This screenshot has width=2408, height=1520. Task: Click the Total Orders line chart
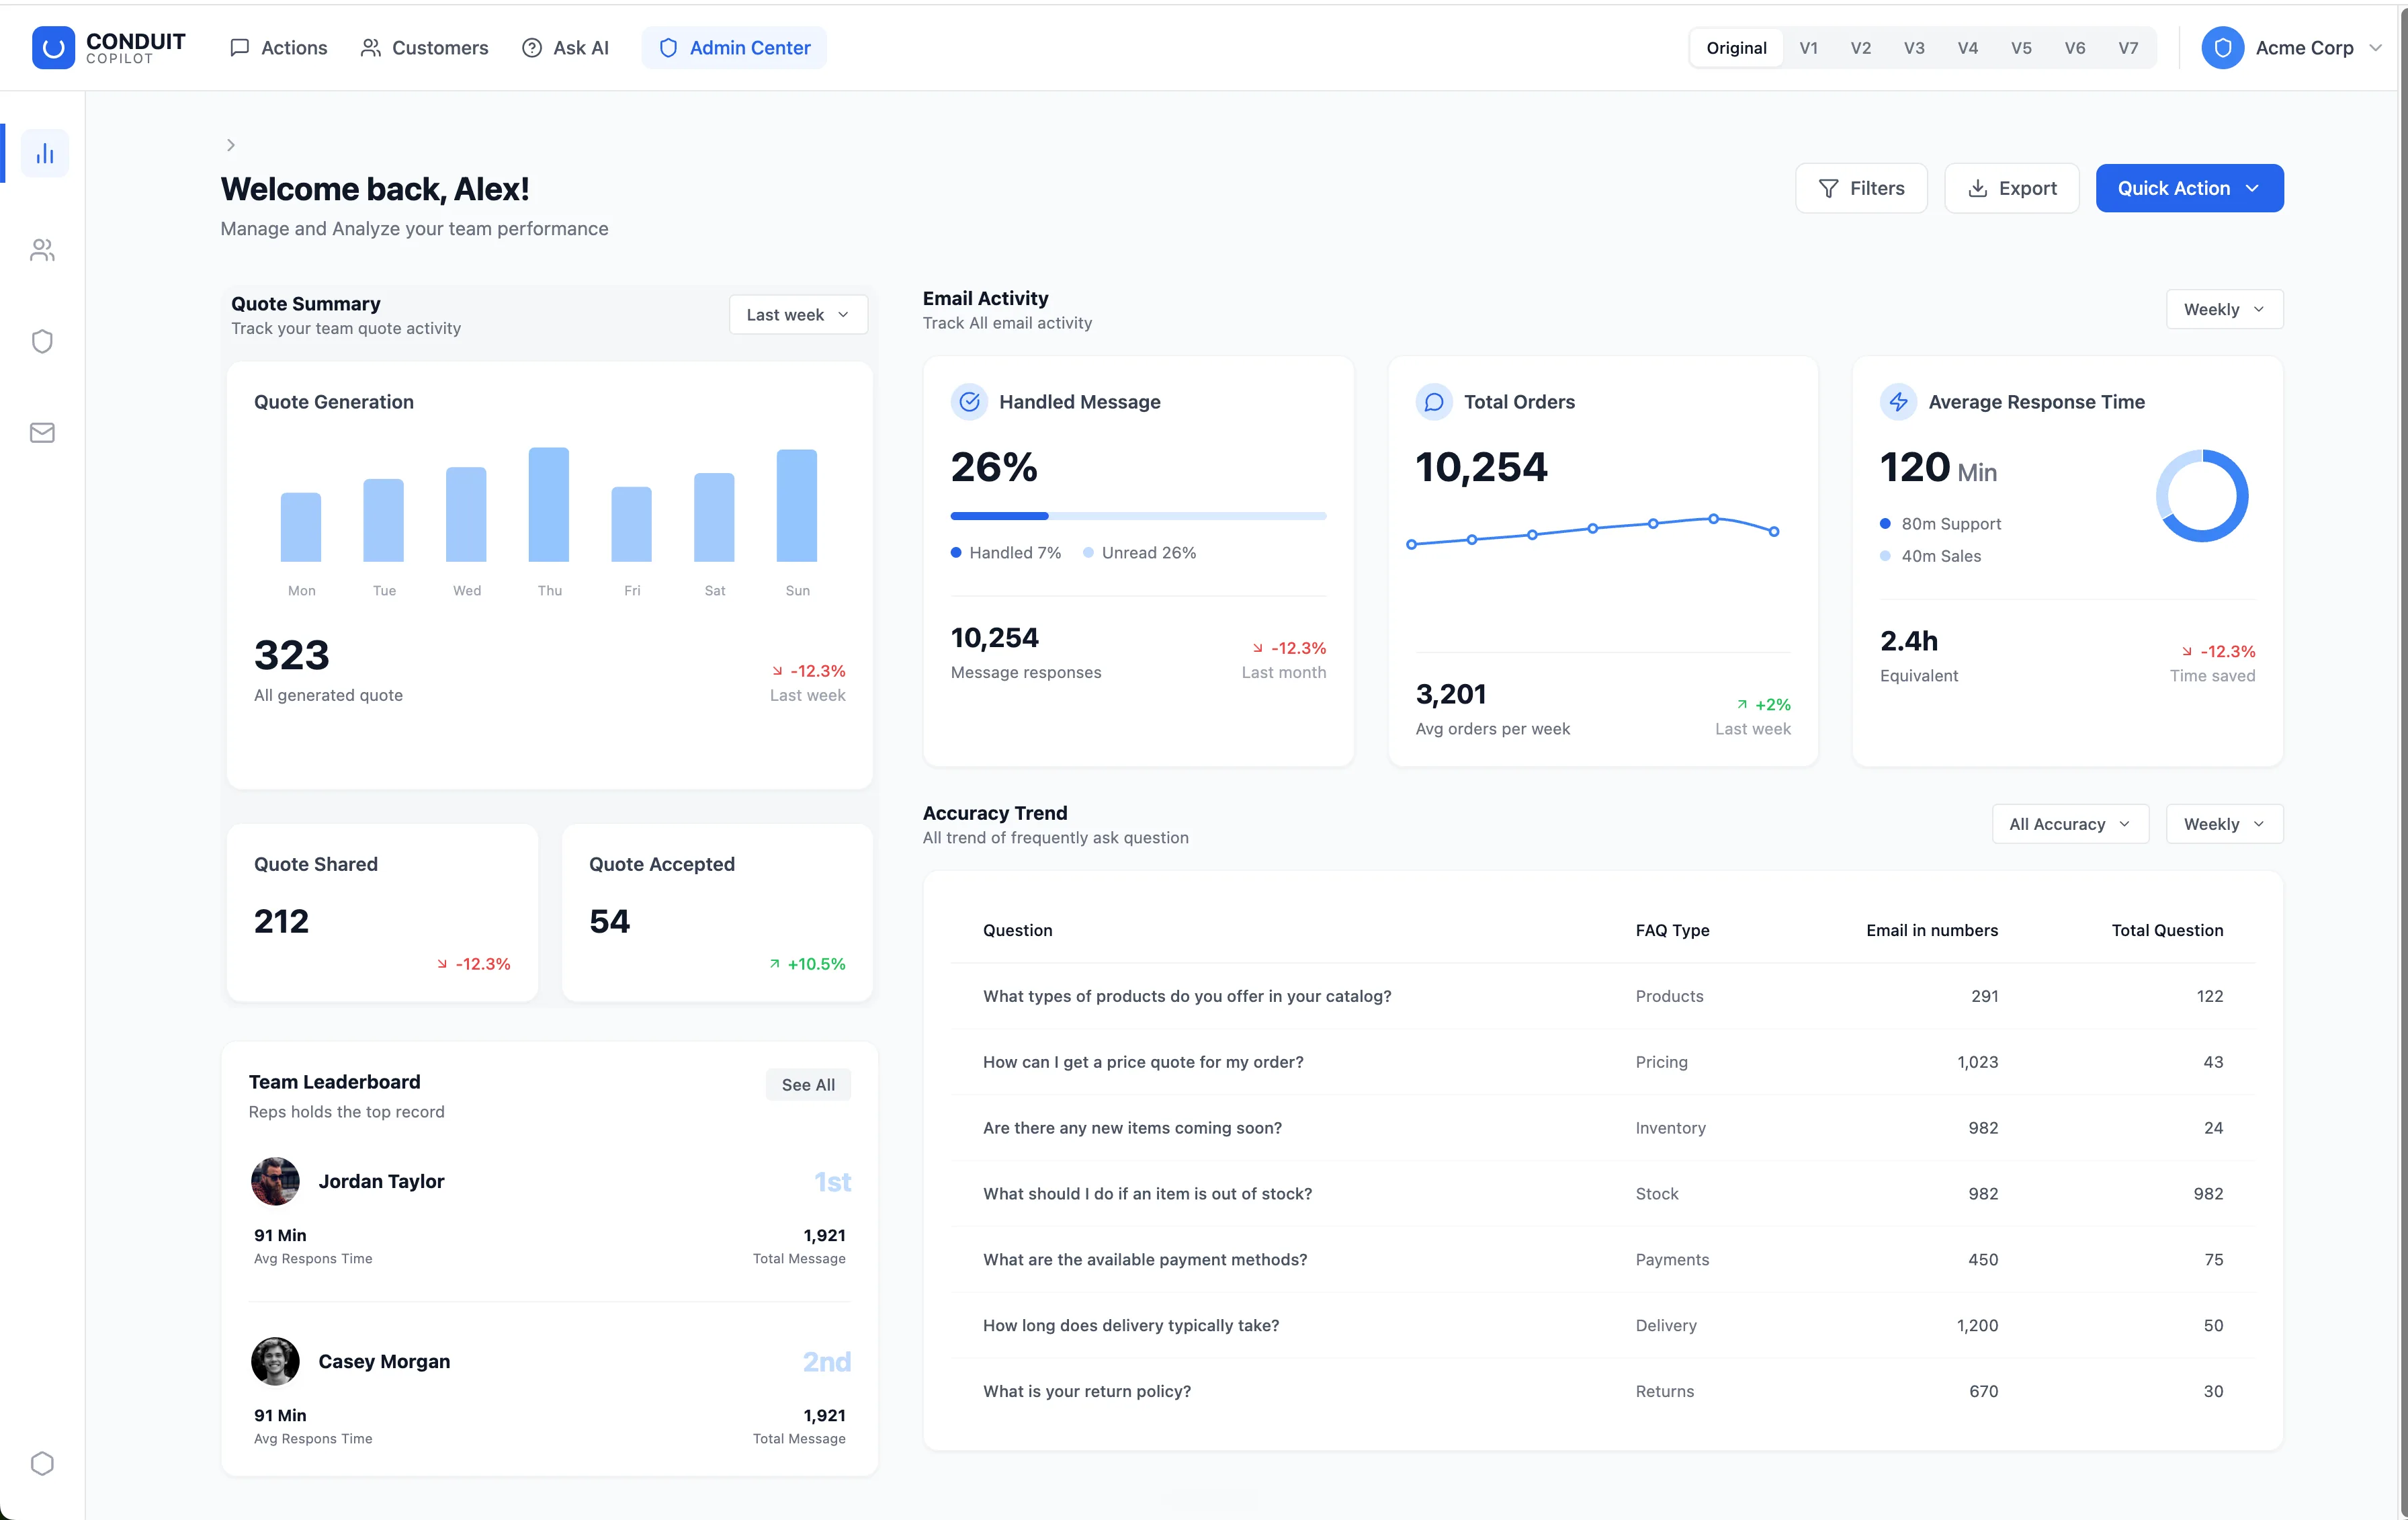[1592, 531]
